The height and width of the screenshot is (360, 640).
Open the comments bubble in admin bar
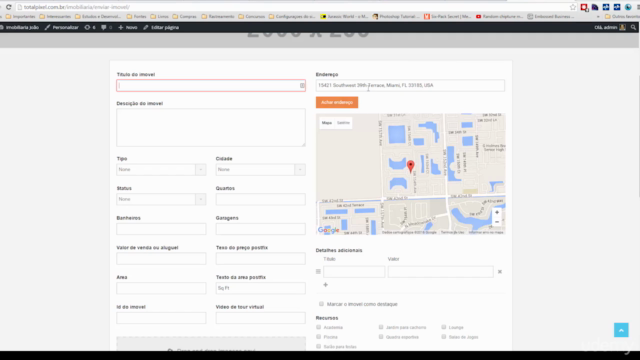point(106,27)
